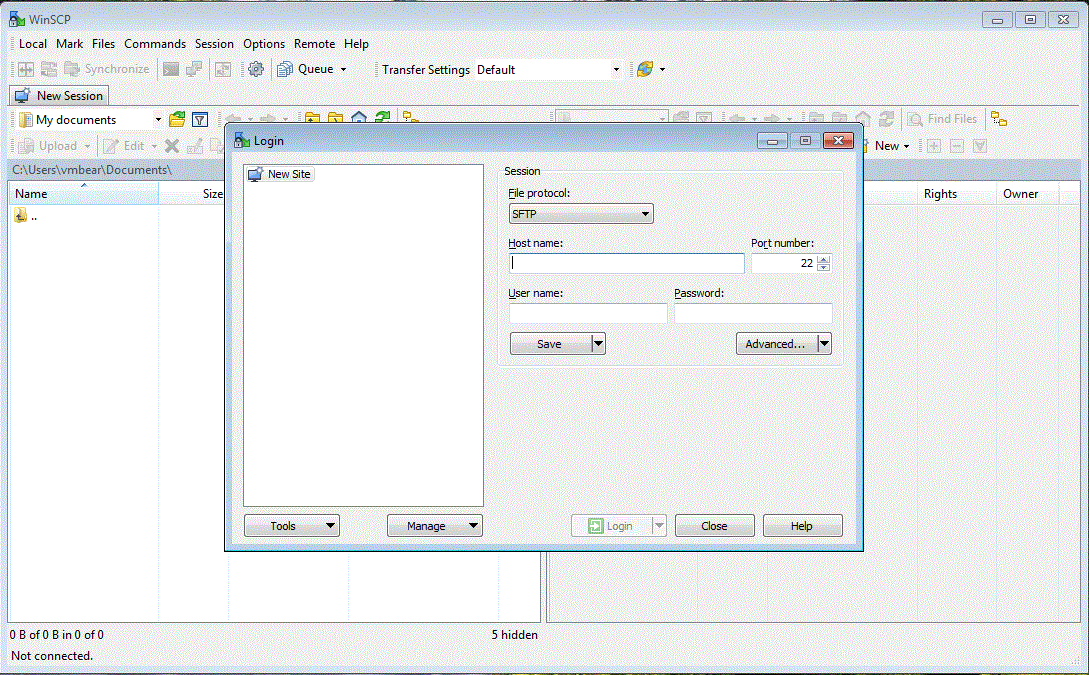Viewport: 1089px width, 675px height.
Task: Click the local tree view icon
Action: pyautogui.click(x=410, y=117)
